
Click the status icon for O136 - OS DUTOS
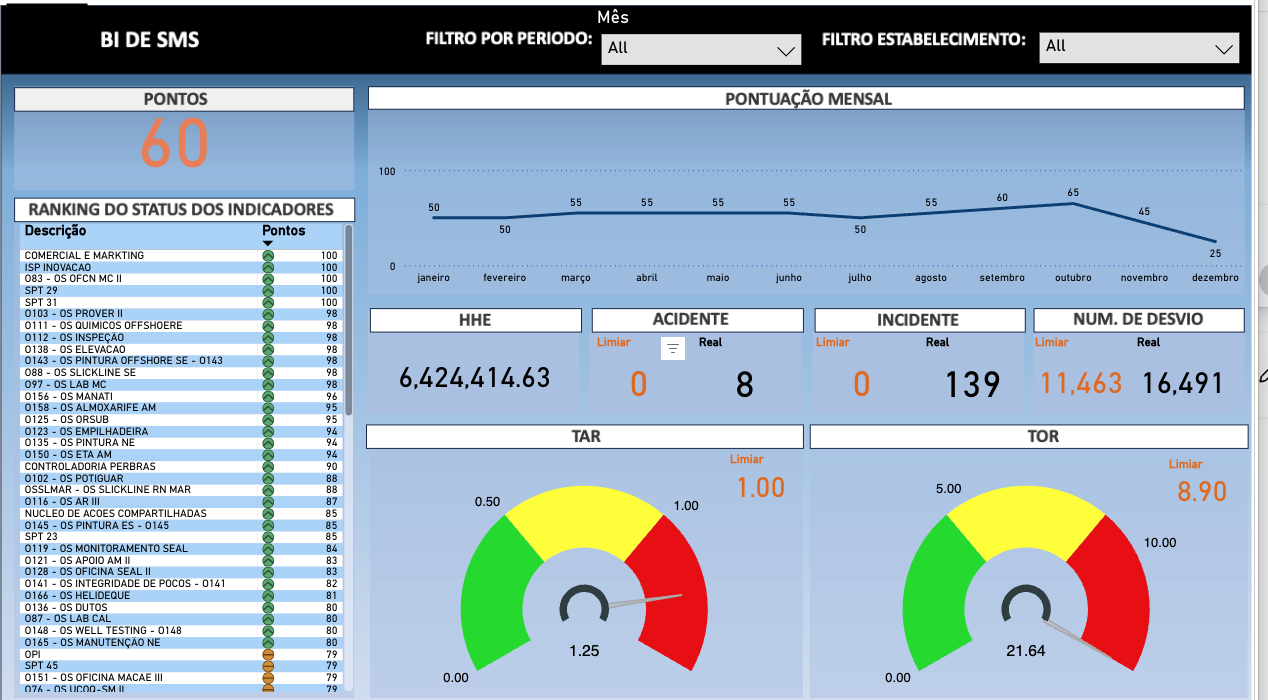click(268, 607)
